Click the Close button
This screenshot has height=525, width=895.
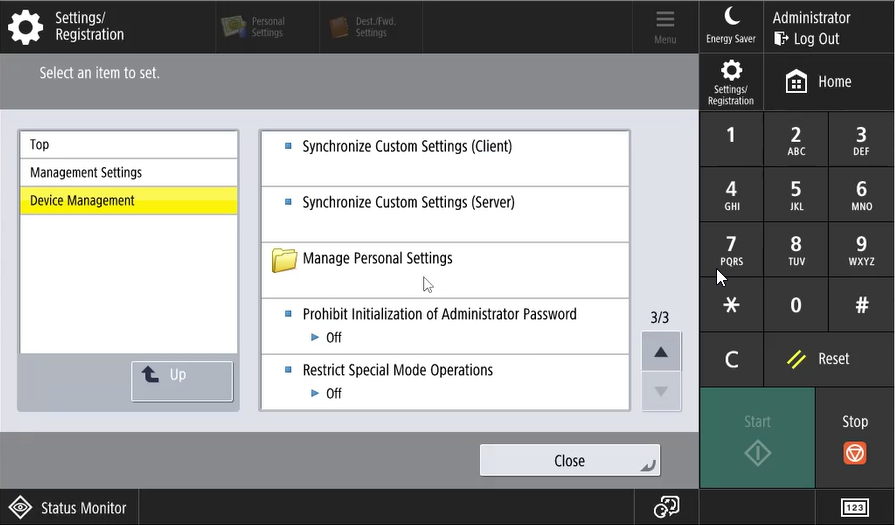[x=569, y=461]
